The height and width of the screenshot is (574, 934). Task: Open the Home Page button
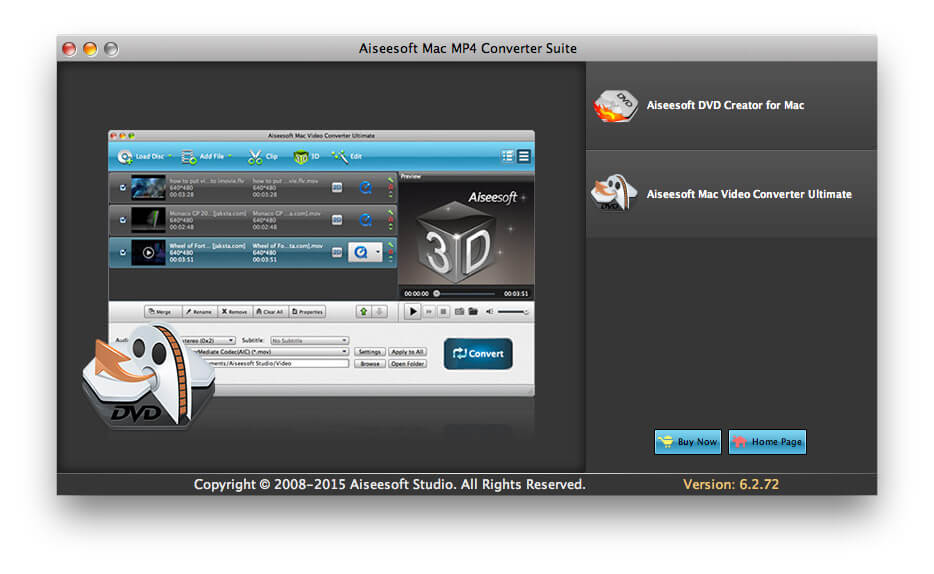[767, 442]
